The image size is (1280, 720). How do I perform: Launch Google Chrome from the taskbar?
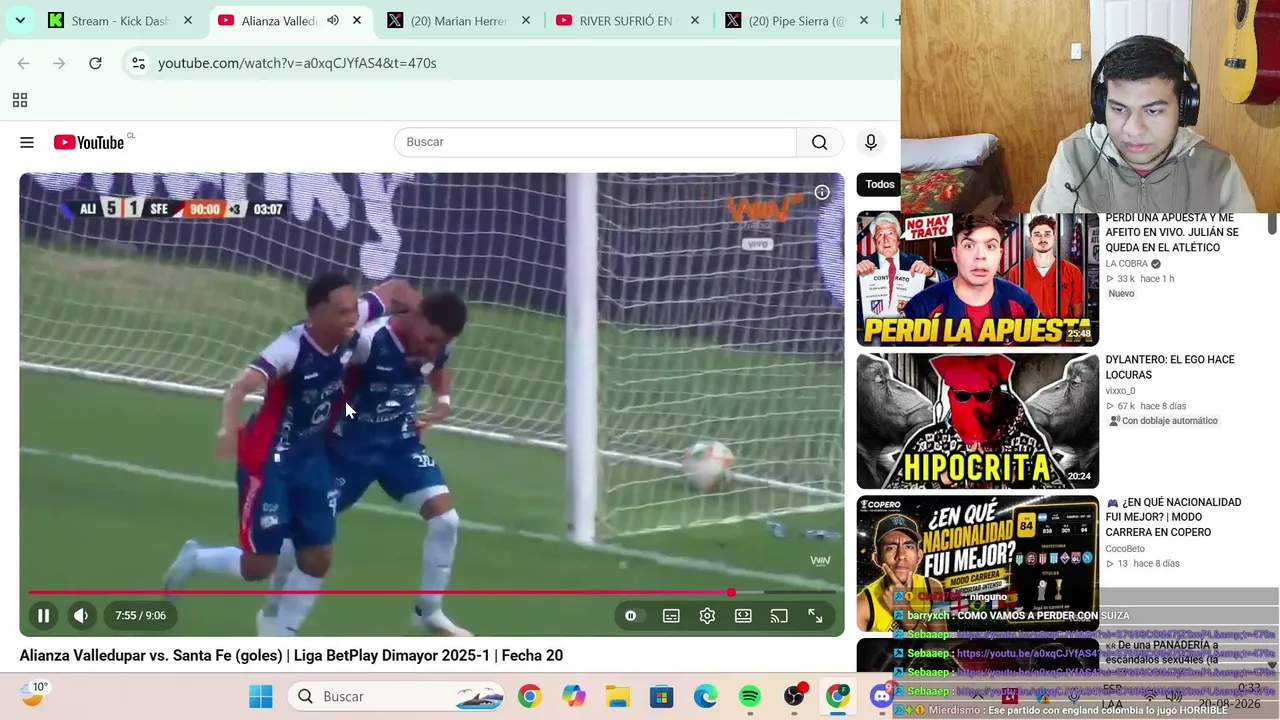(529, 696)
